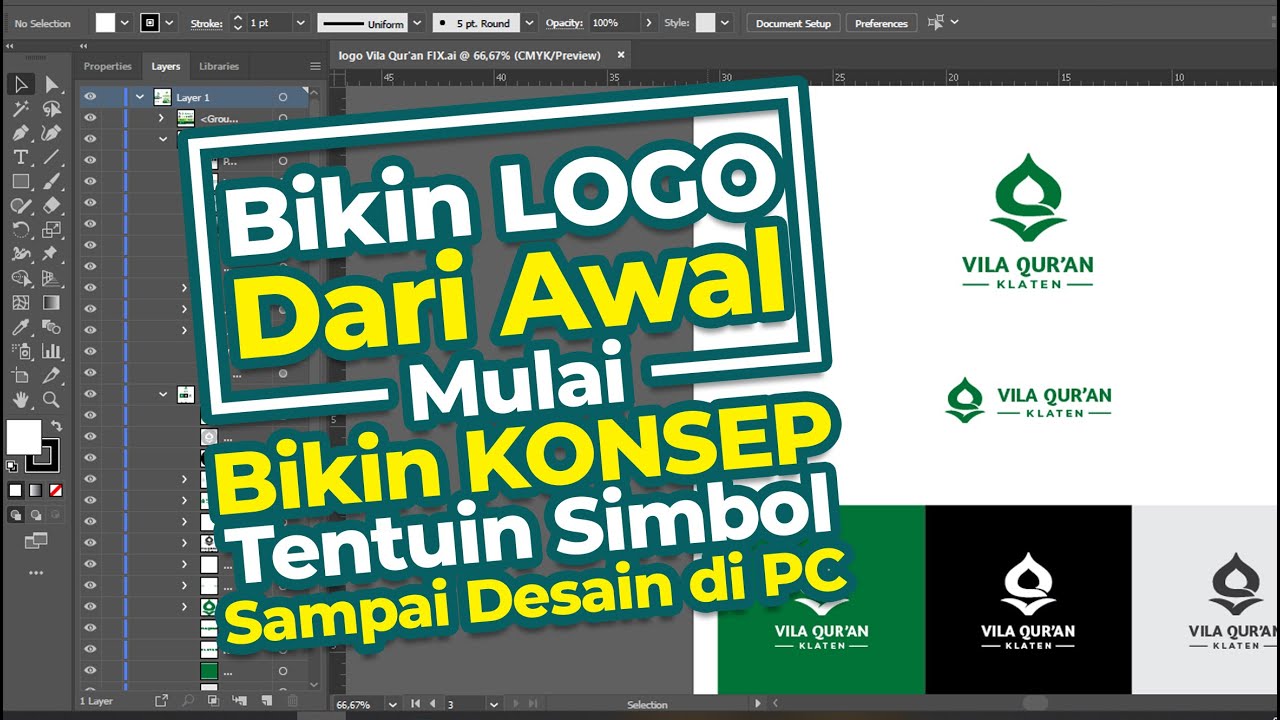Switch to the Layers tab
Viewport: 1280px width, 720px height.
tap(166, 66)
